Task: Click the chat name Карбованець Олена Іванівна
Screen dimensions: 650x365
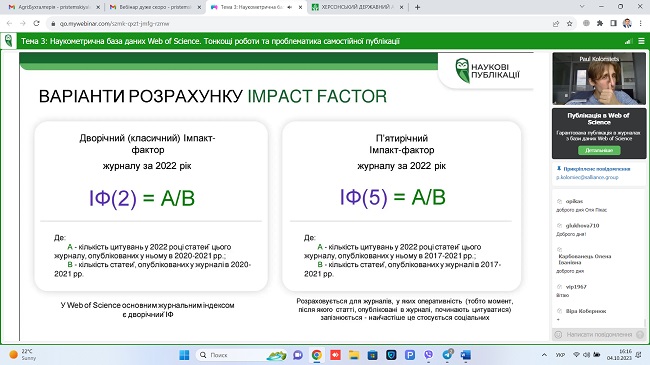Action: (585, 259)
